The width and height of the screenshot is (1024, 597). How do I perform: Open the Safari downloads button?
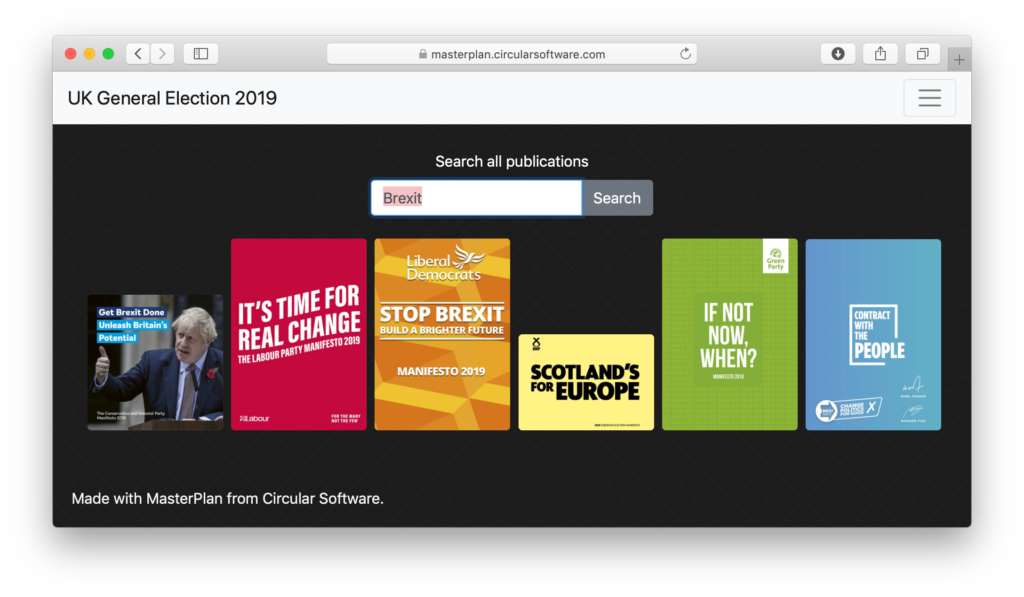coord(838,54)
